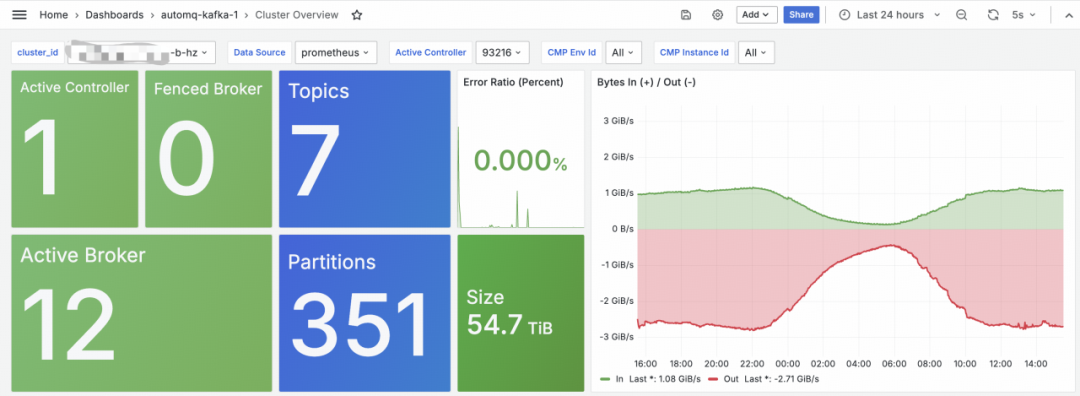This screenshot has height=396, width=1080.
Task: Click the Data Source variable label
Action: point(260,52)
